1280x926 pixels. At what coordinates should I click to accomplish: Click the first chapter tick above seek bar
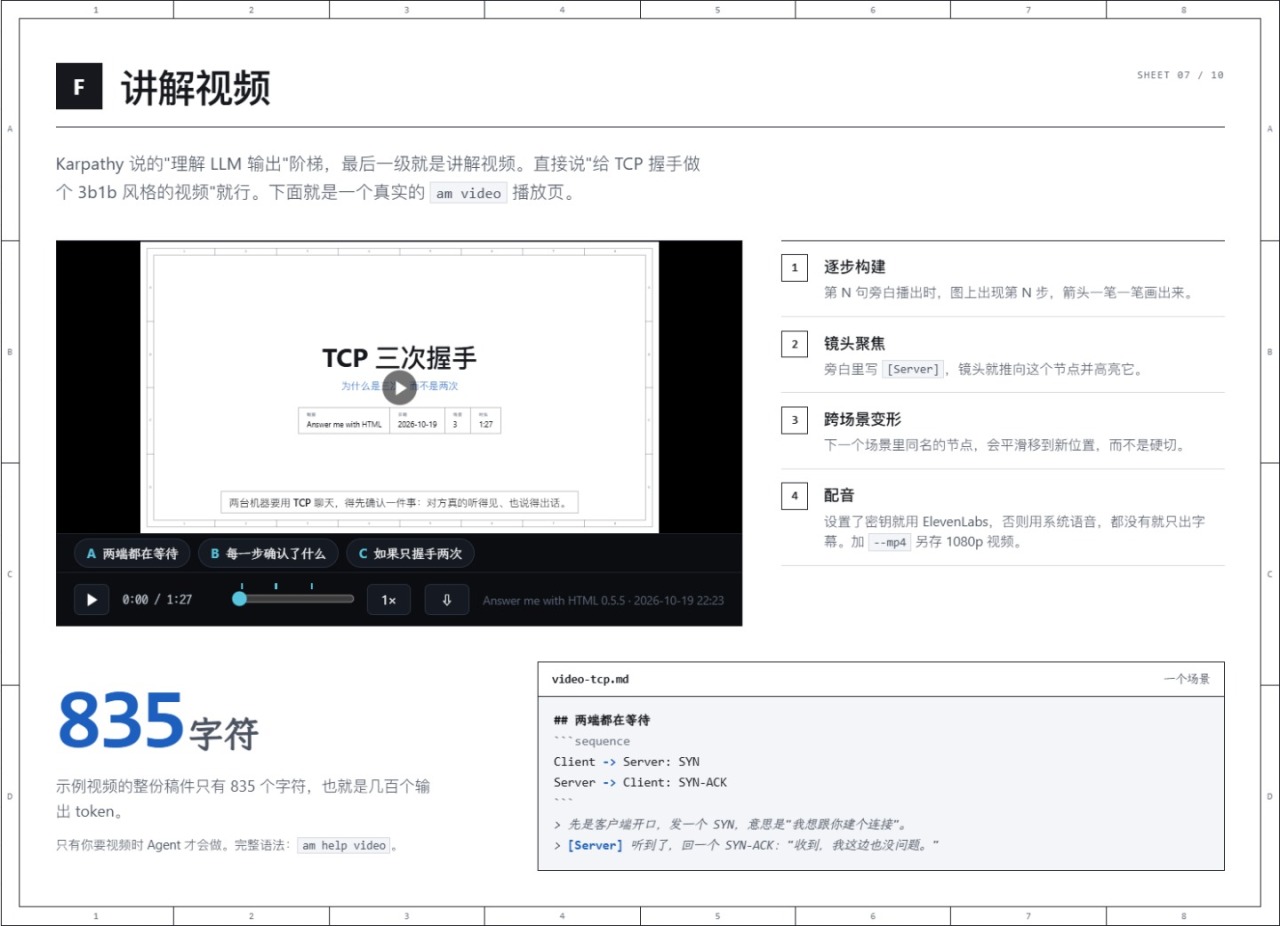point(241,586)
